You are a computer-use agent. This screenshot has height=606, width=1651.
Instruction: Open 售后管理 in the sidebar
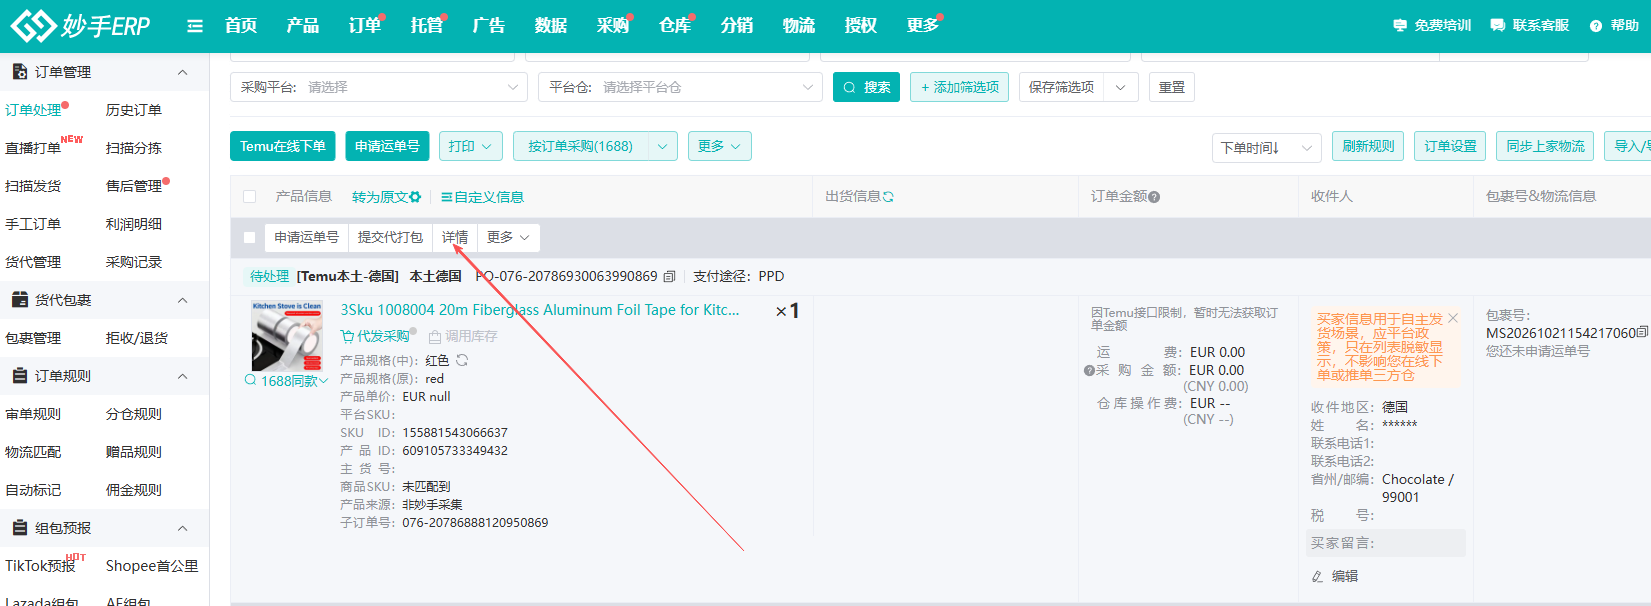tap(134, 186)
